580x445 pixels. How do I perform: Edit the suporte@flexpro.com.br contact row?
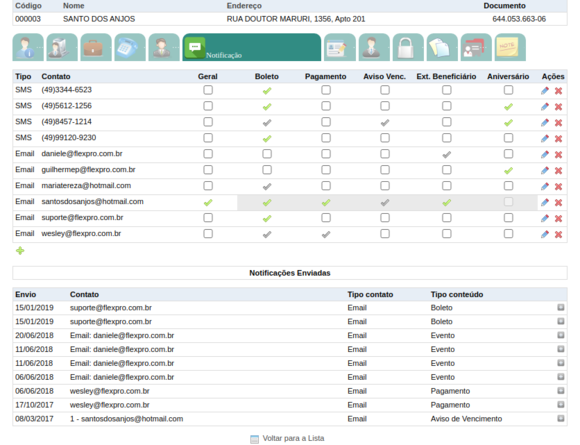[x=544, y=218]
